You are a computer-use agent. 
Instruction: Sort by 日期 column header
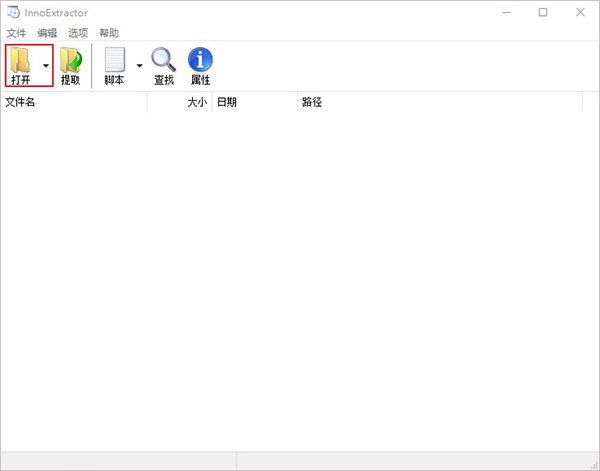tap(255, 102)
